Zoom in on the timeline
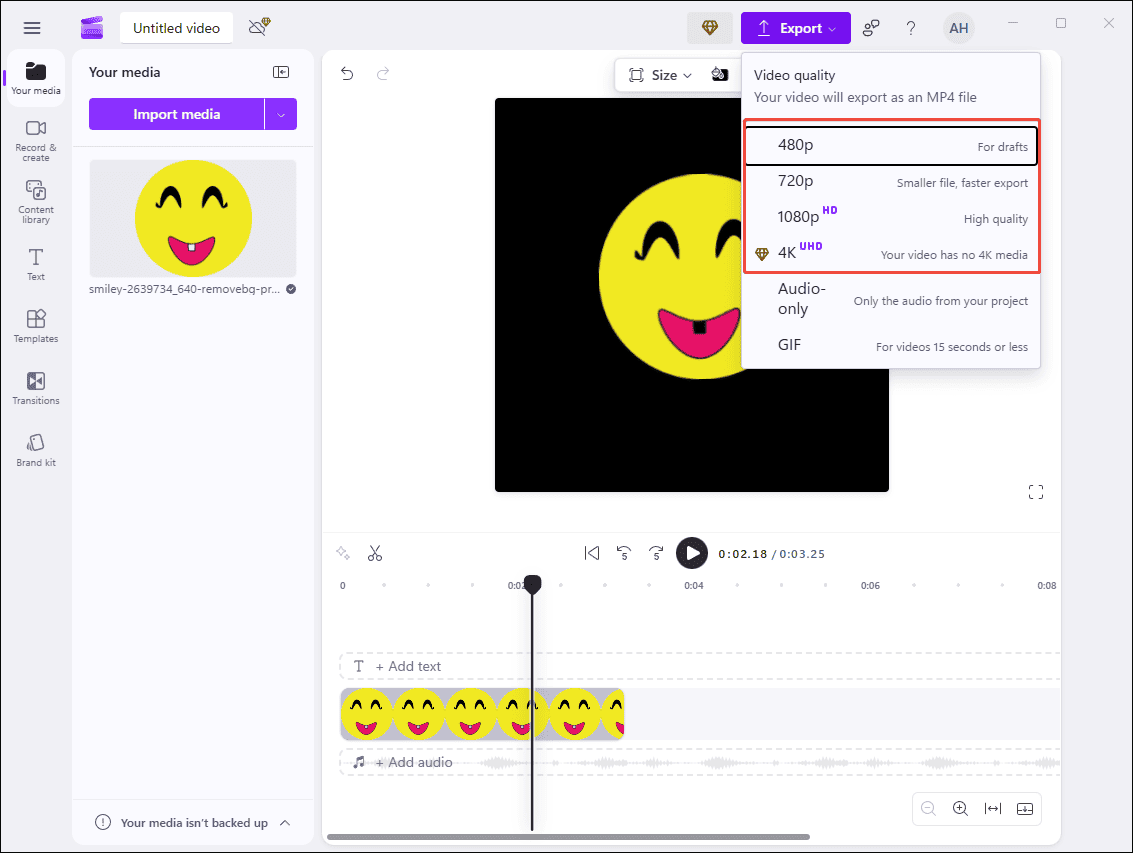The width and height of the screenshot is (1133, 853). click(x=960, y=808)
